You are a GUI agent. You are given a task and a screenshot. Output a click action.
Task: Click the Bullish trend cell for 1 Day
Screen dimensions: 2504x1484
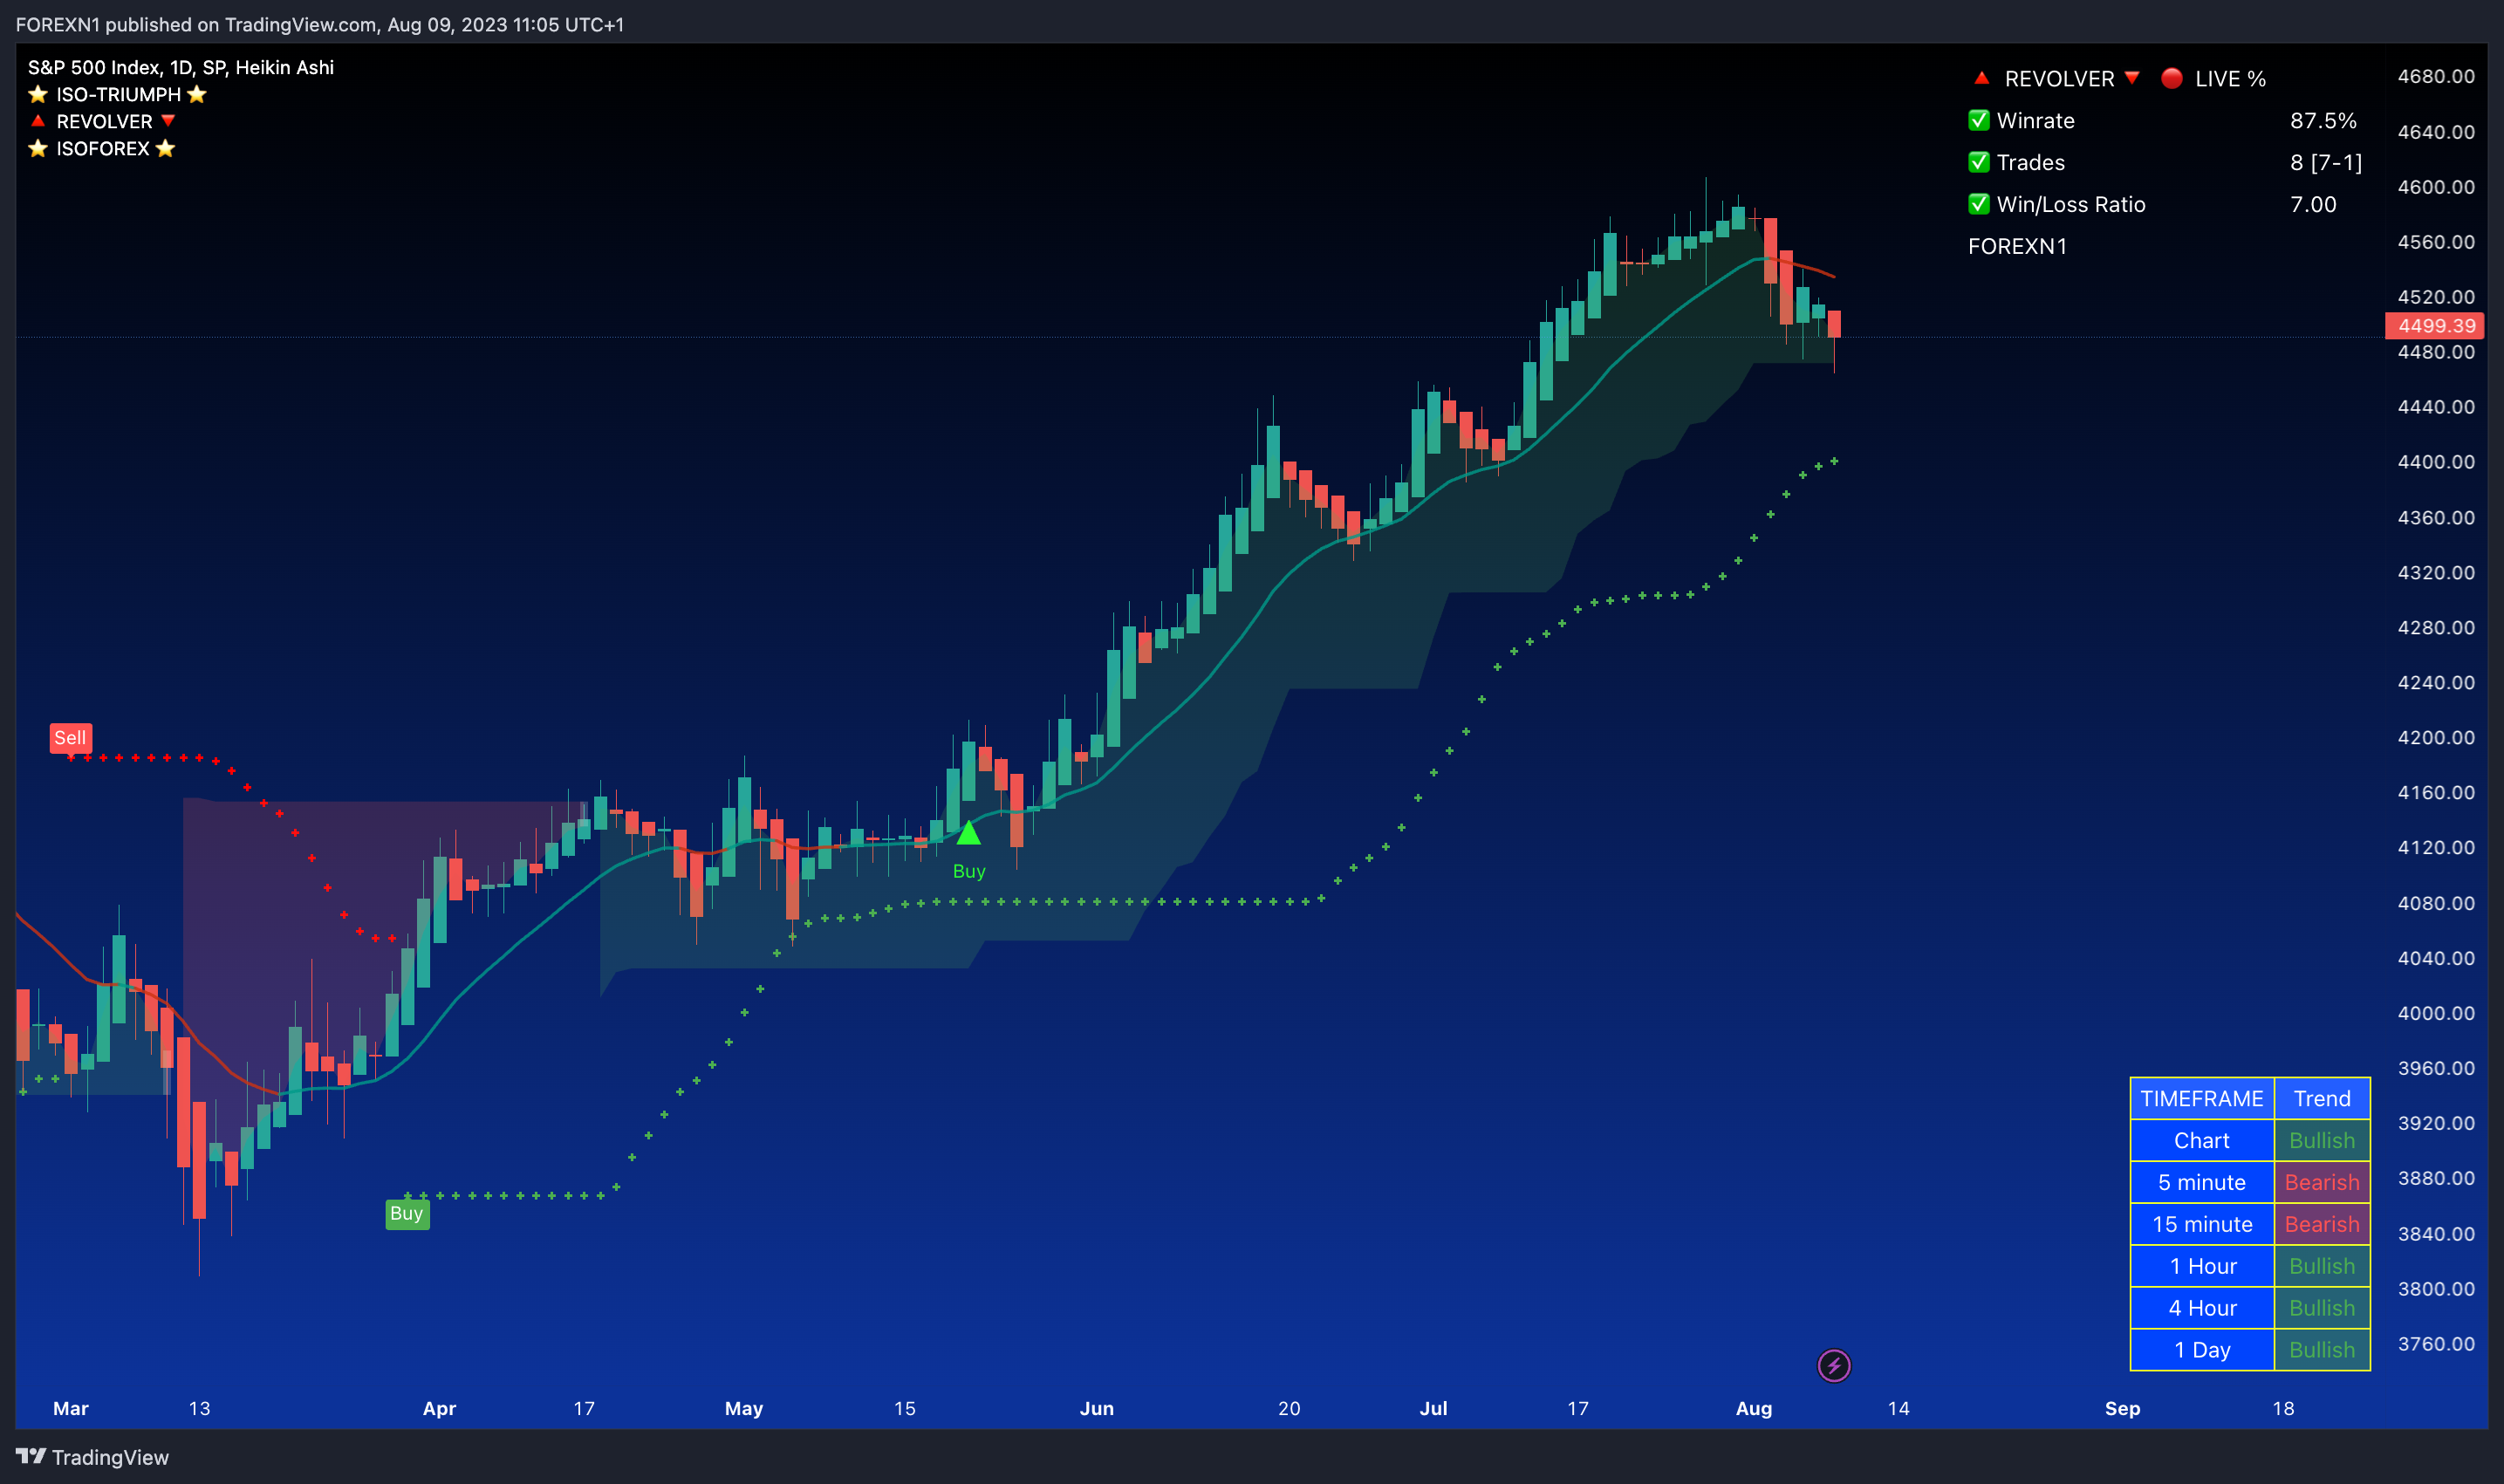click(2322, 1350)
